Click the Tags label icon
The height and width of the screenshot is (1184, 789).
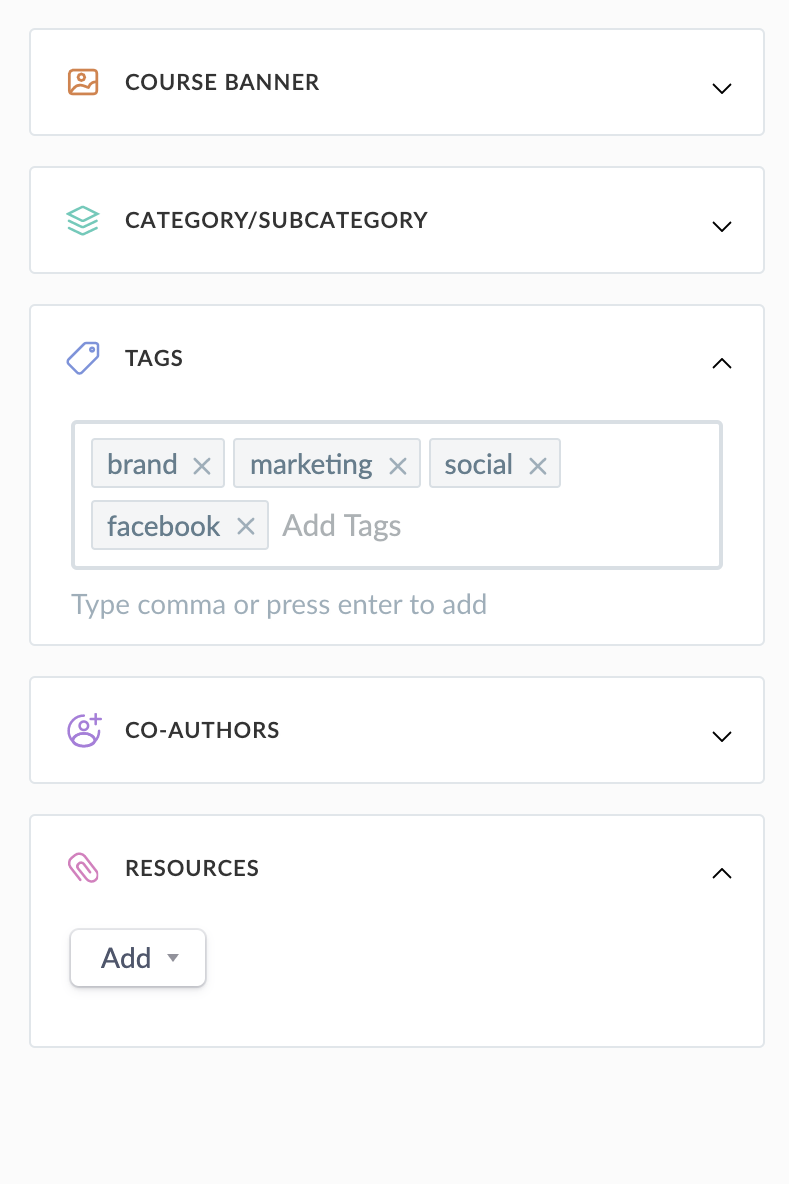click(83, 358)
